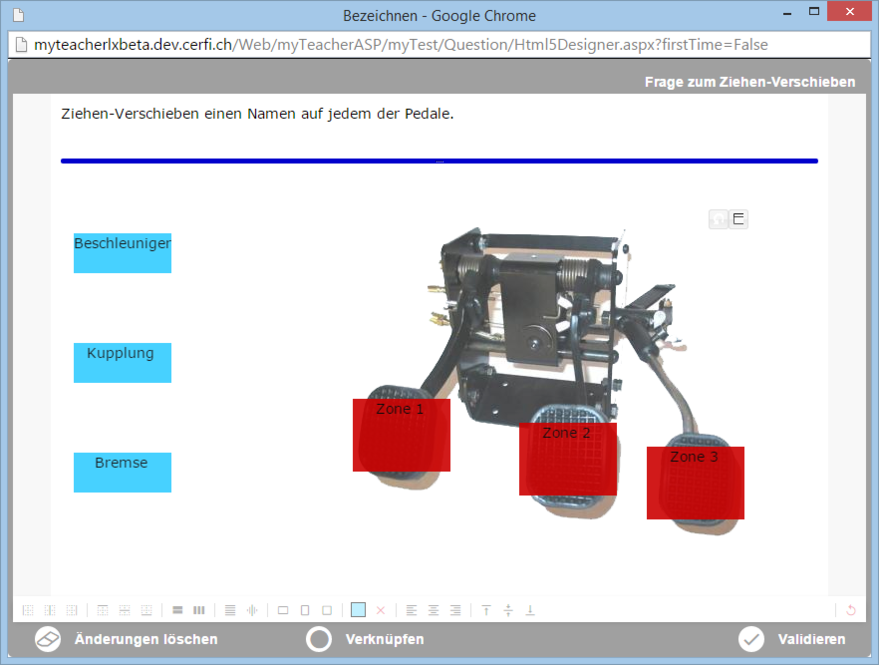Click the light blue fill color swatch
The height and width of the screenshot is (665, 879).
pos(358,610)
